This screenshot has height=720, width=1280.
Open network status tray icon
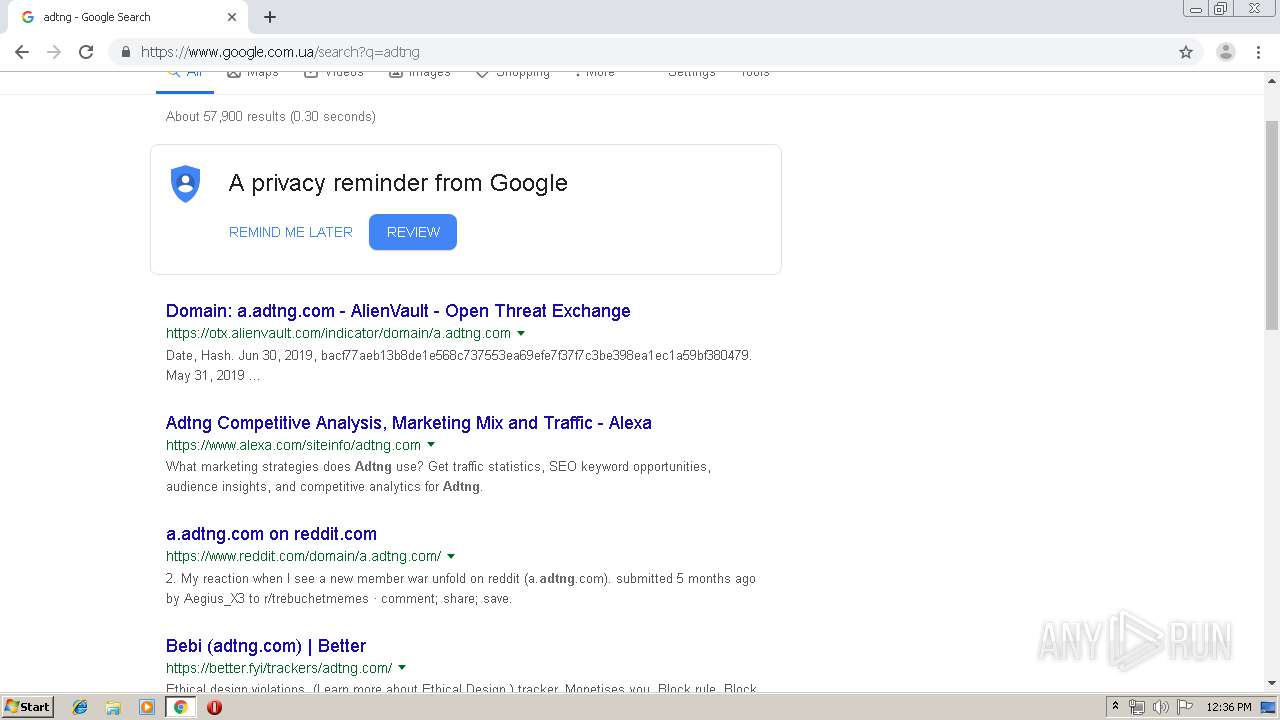coord(1137,707)
